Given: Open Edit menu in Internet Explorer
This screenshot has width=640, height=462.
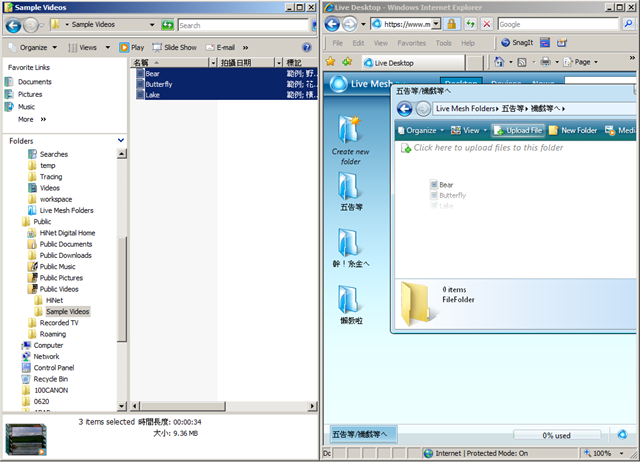Looking at the screenshot, I should 358,43.
